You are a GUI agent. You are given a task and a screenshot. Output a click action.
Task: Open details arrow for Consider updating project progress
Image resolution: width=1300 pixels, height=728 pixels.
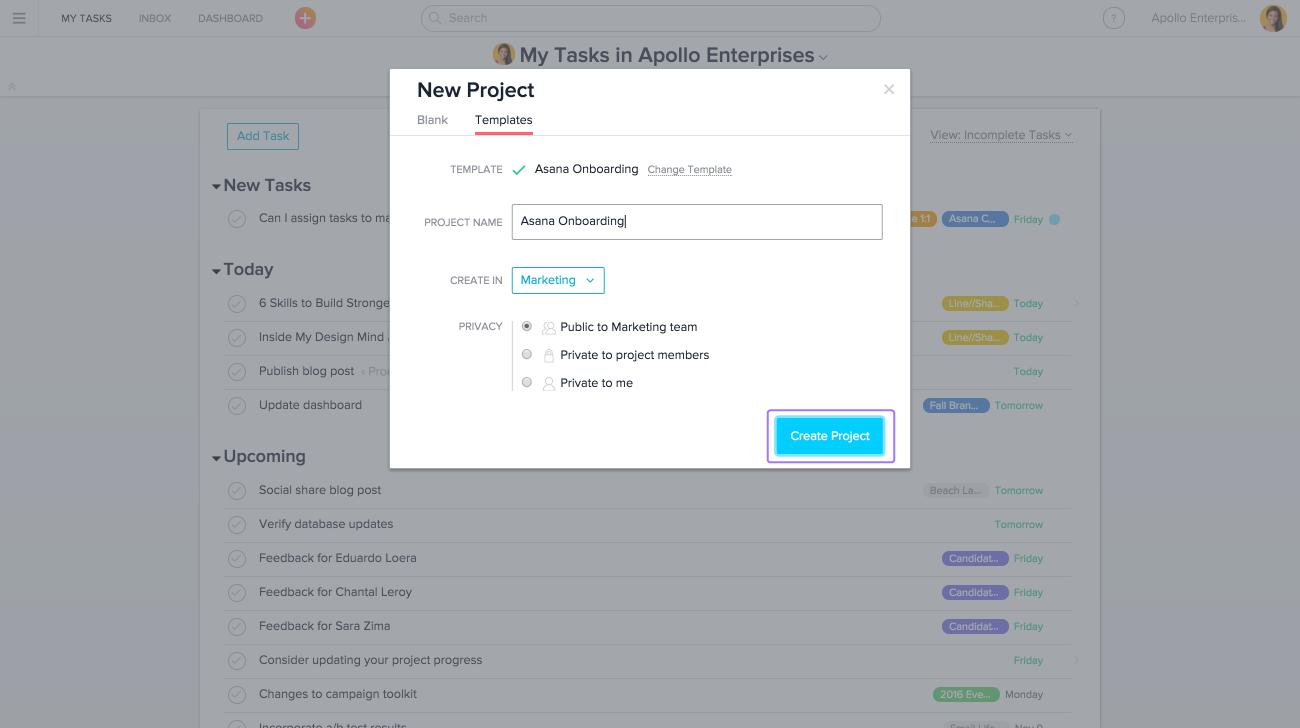(x=1077, y=660)
